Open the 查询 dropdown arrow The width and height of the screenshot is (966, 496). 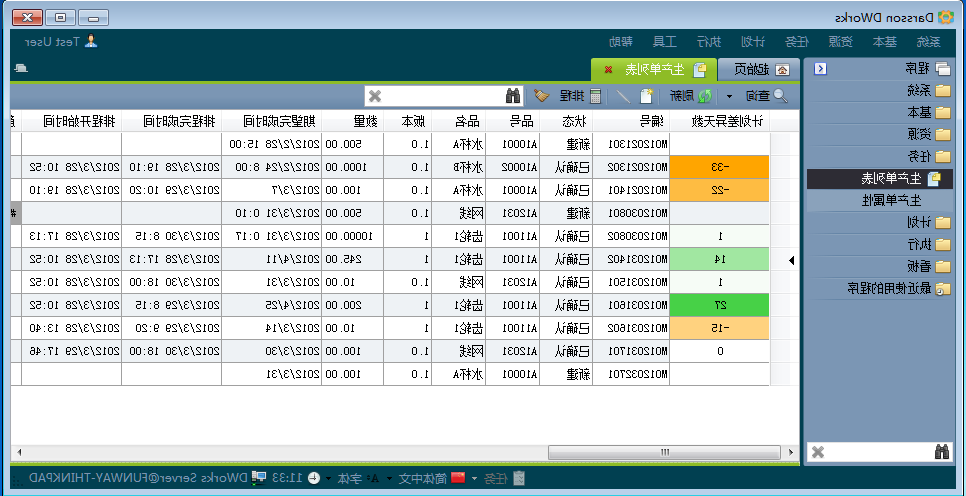(x=729, y=97)
